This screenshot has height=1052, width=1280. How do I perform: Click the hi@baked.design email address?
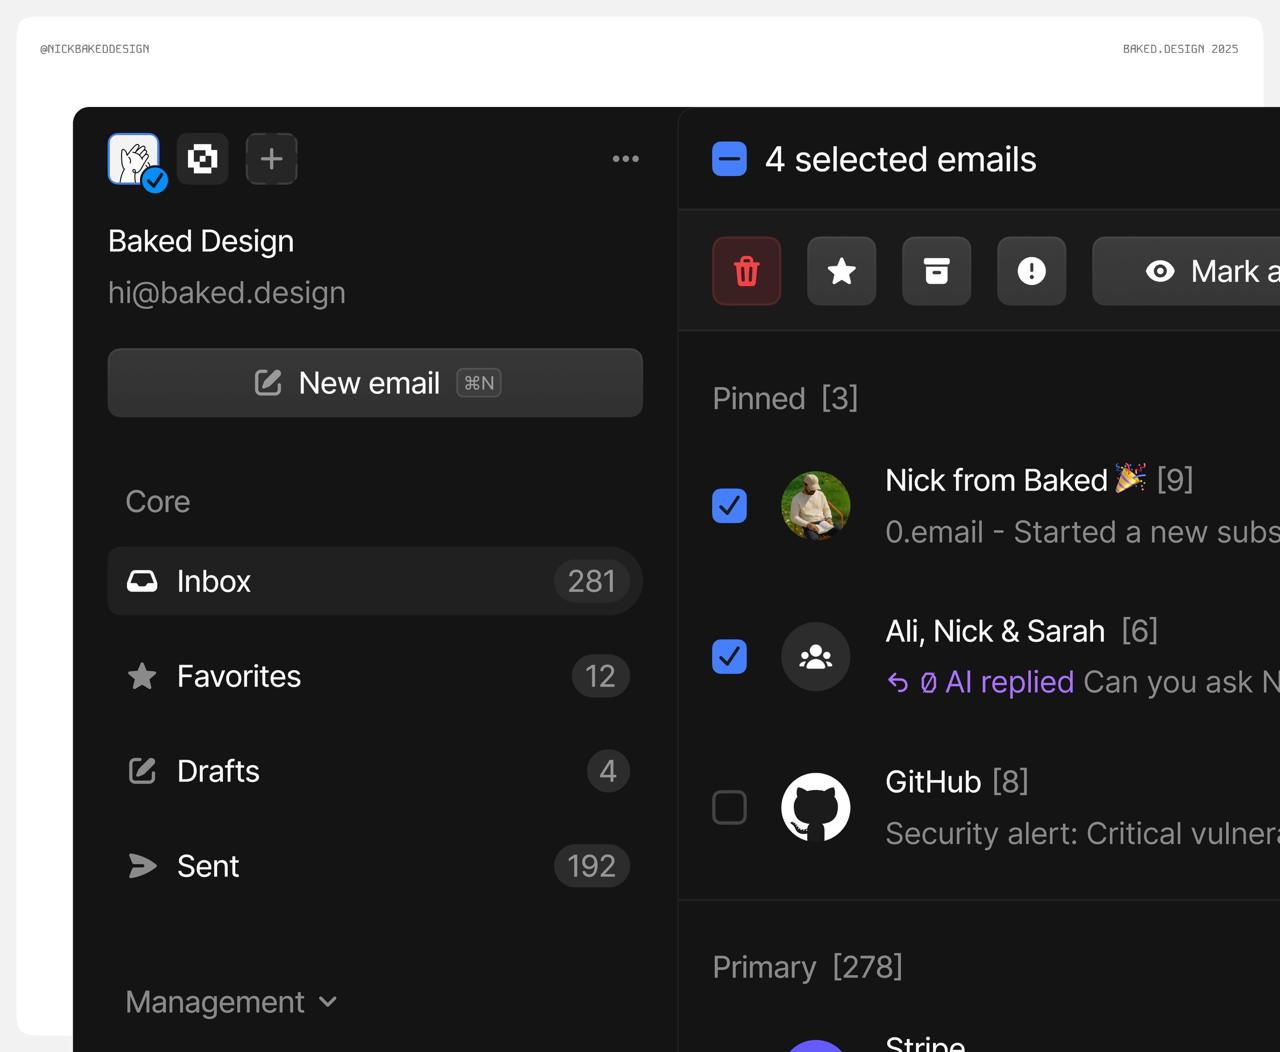click(227, 293)
